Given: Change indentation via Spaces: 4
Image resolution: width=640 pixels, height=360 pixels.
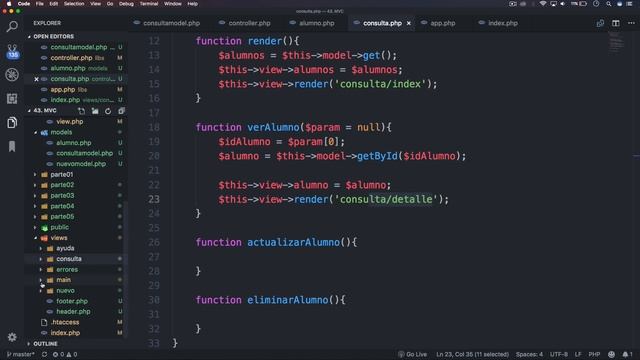Looking at the screenshot, I should 529,354.
